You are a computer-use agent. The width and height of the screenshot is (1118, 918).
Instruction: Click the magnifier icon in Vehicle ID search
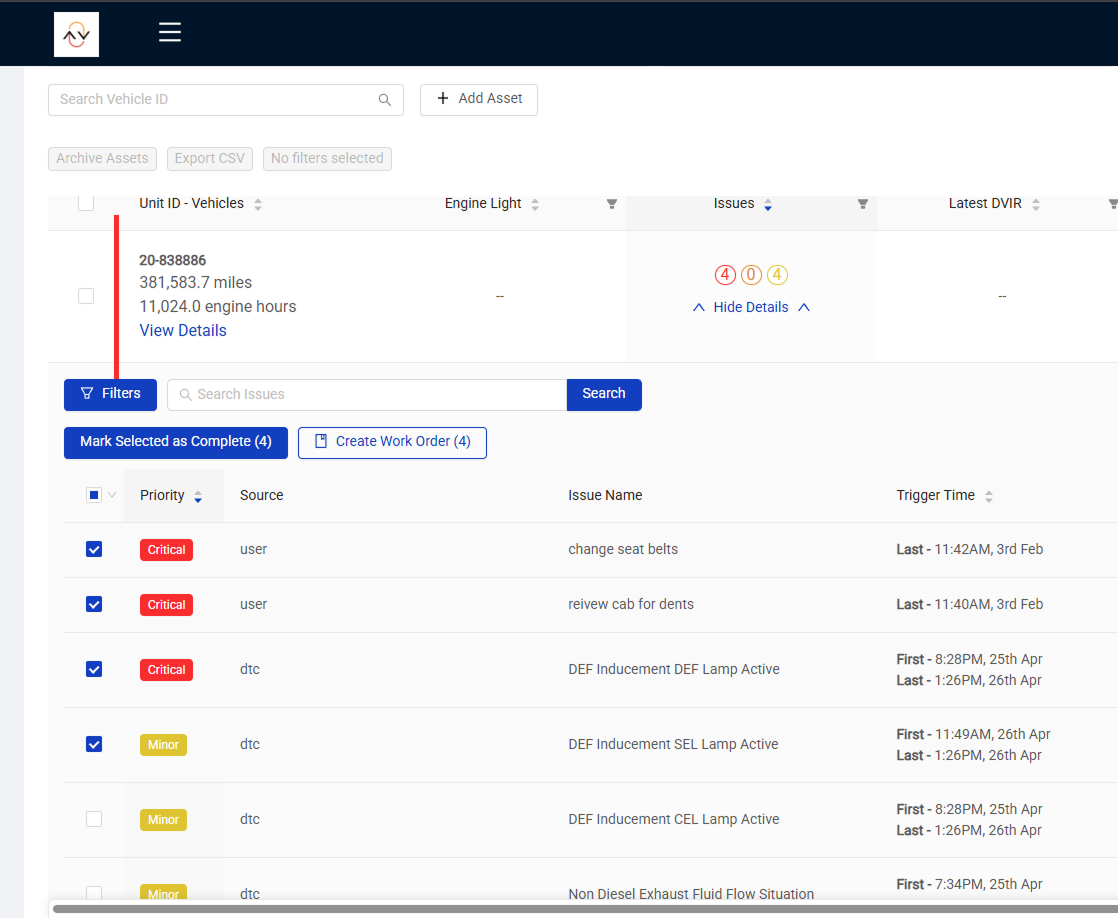pyautogui.click(x=384, y=100)
